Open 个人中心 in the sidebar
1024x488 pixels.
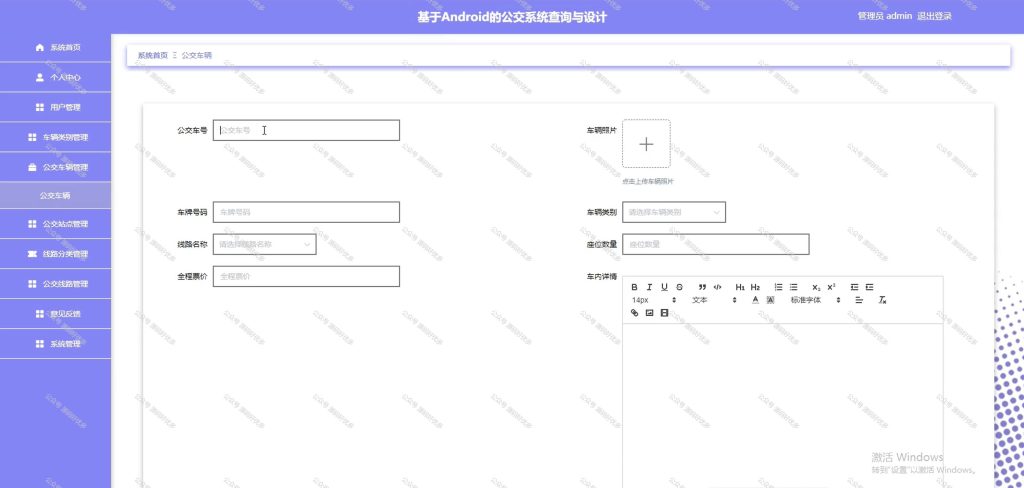coord(56,77)
